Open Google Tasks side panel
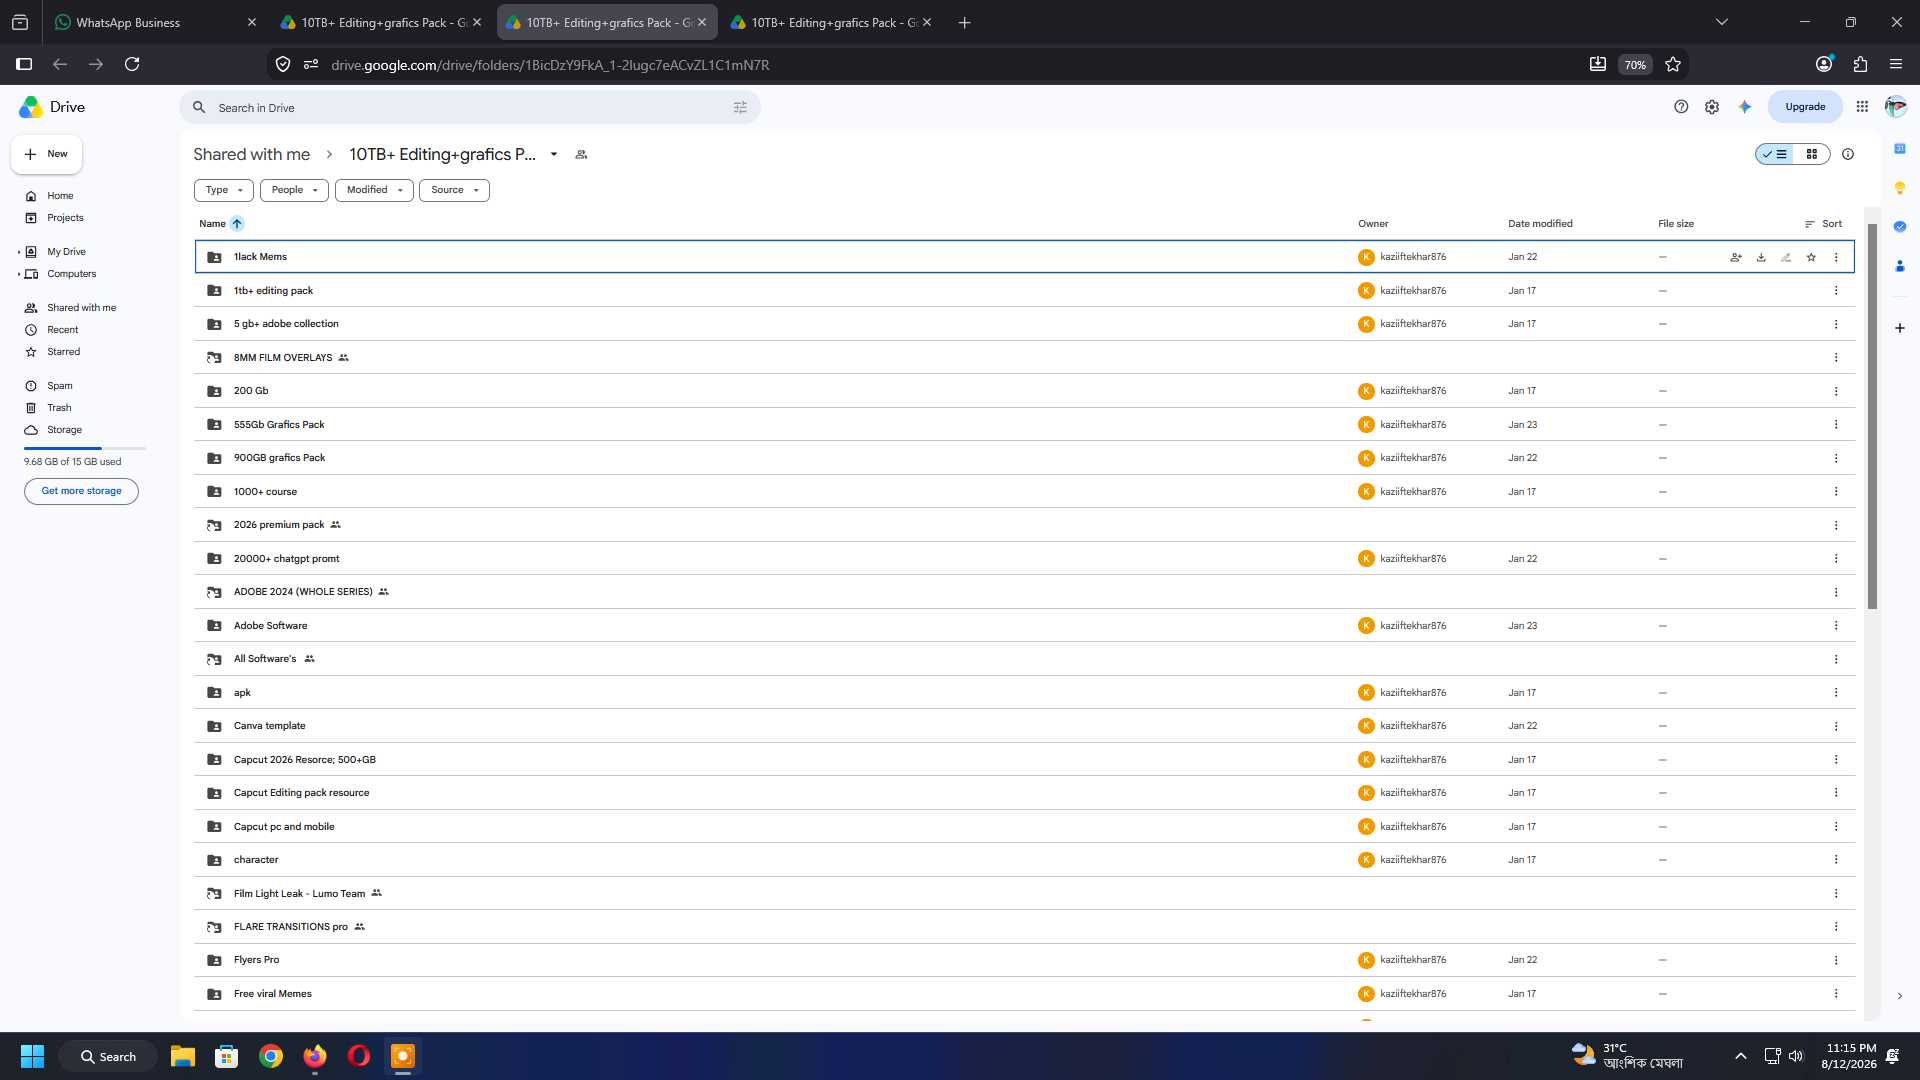Viewport: 1920px width, 1080px height. pyautogui.click(x=1900, y=227)
